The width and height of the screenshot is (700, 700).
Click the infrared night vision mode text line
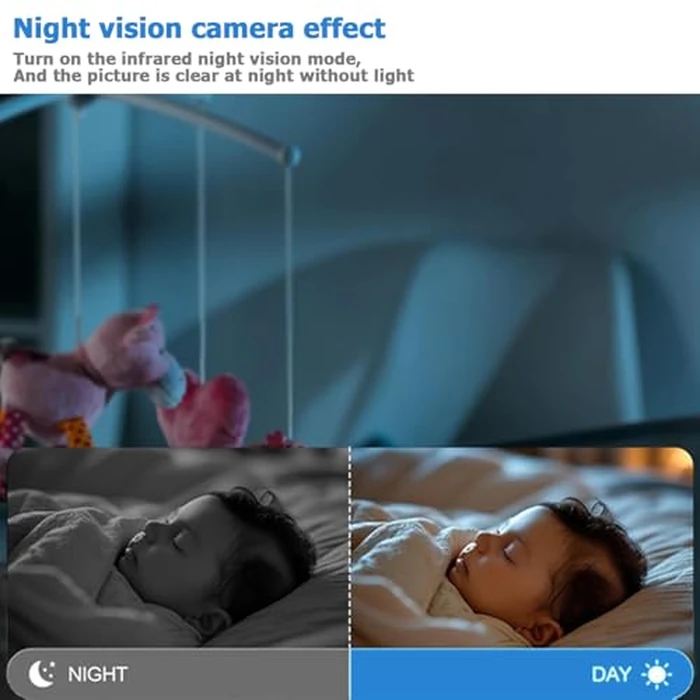(187, 58)
